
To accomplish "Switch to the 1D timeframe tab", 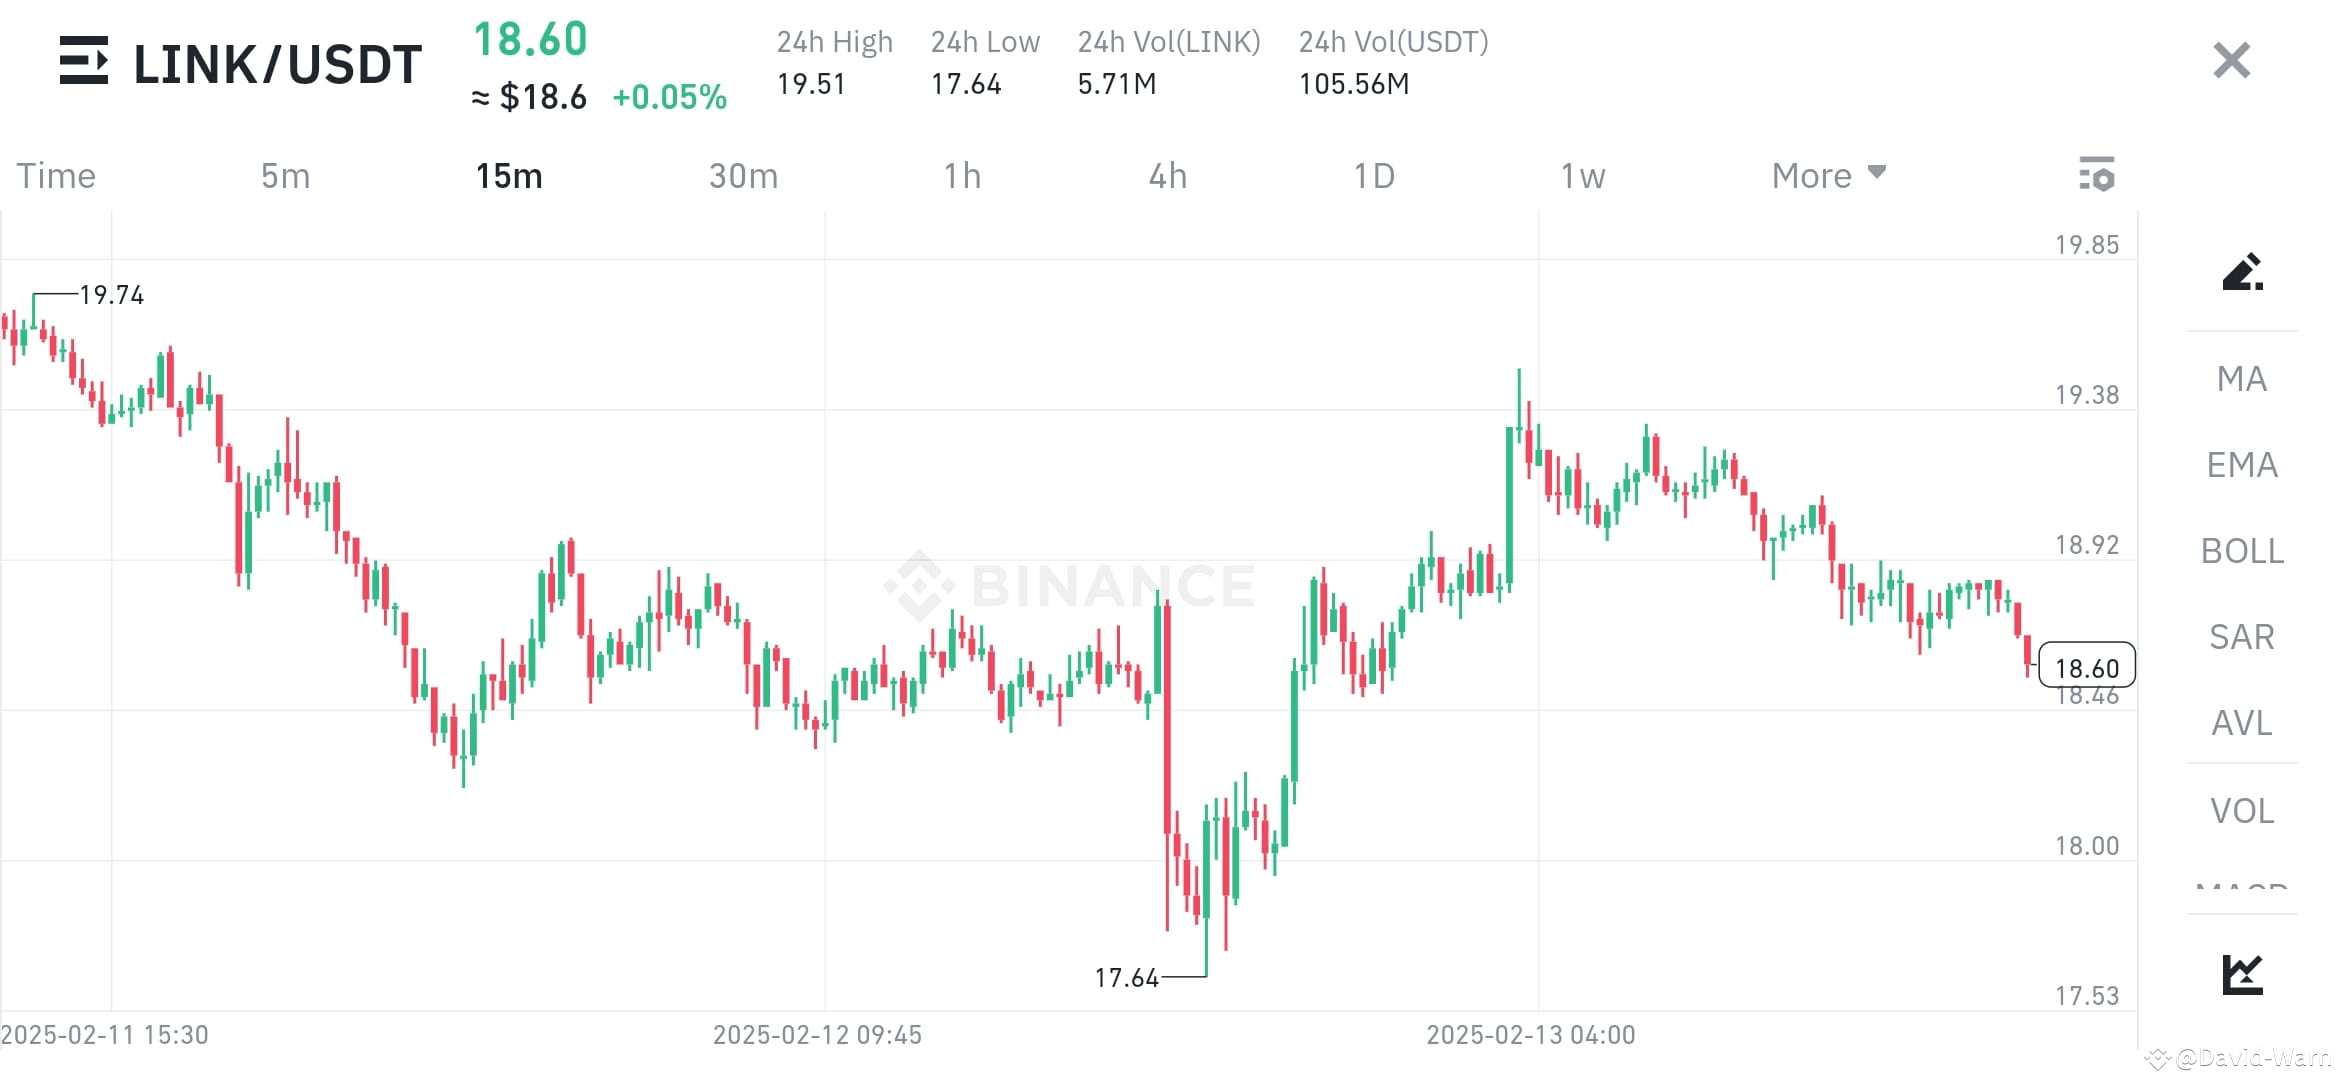I will (x=1374, y=175).
